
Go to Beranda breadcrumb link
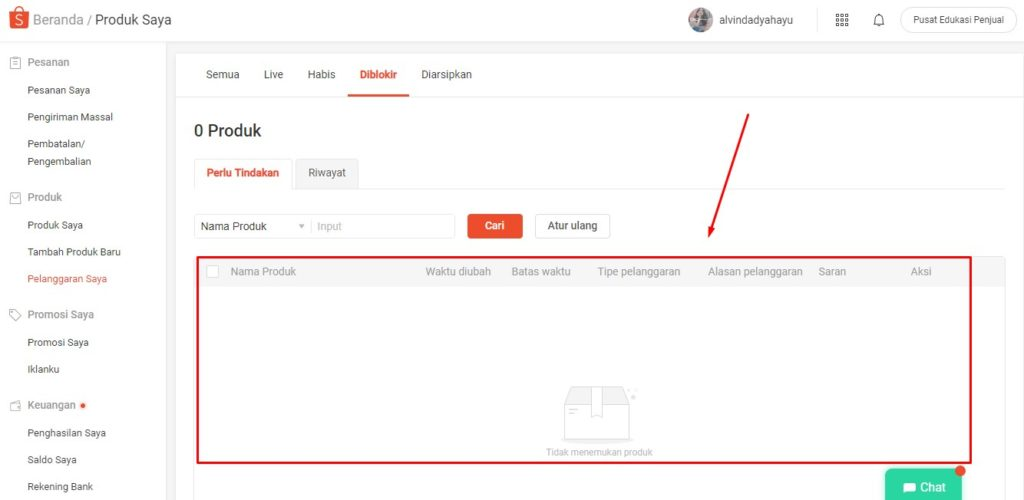(x=58, y=20)
